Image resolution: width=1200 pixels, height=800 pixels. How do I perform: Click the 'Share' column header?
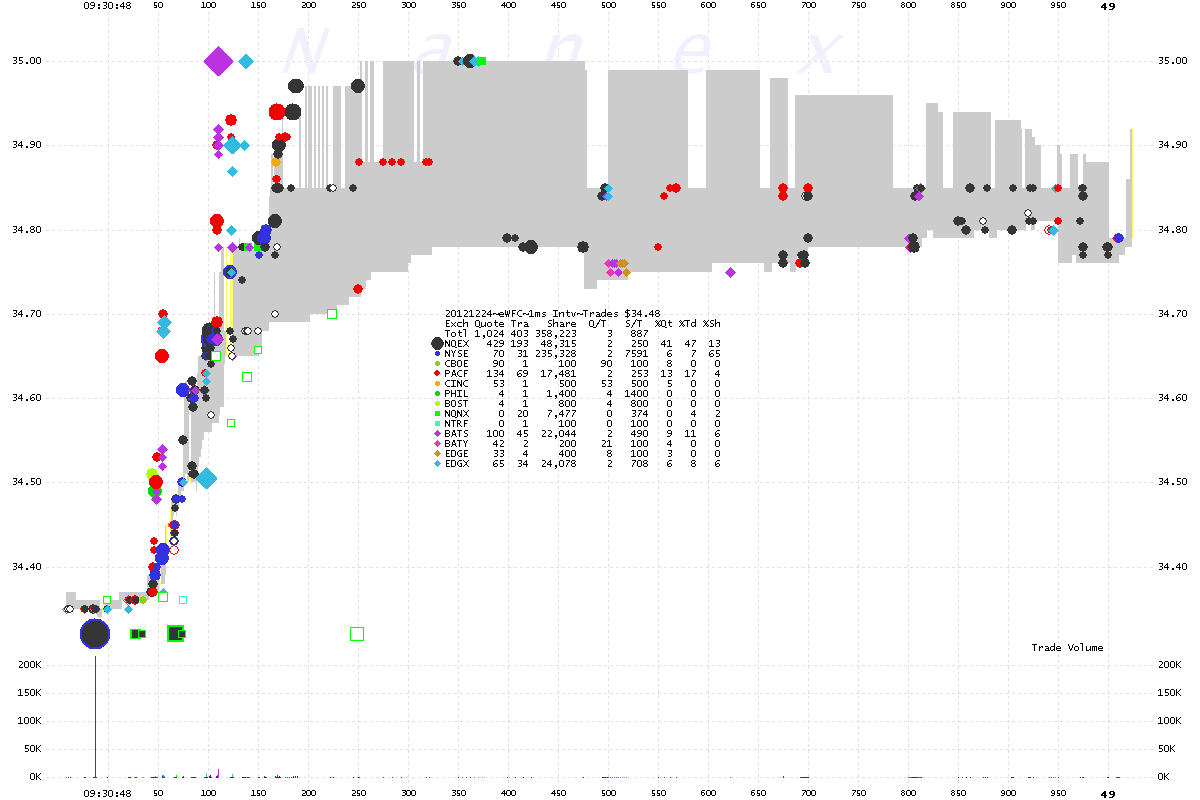pos(562,324)
